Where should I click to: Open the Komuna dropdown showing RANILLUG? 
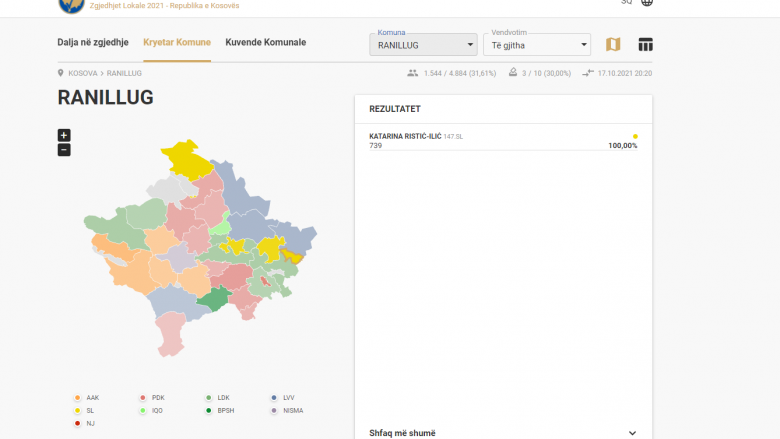click(x=423, y=45)
